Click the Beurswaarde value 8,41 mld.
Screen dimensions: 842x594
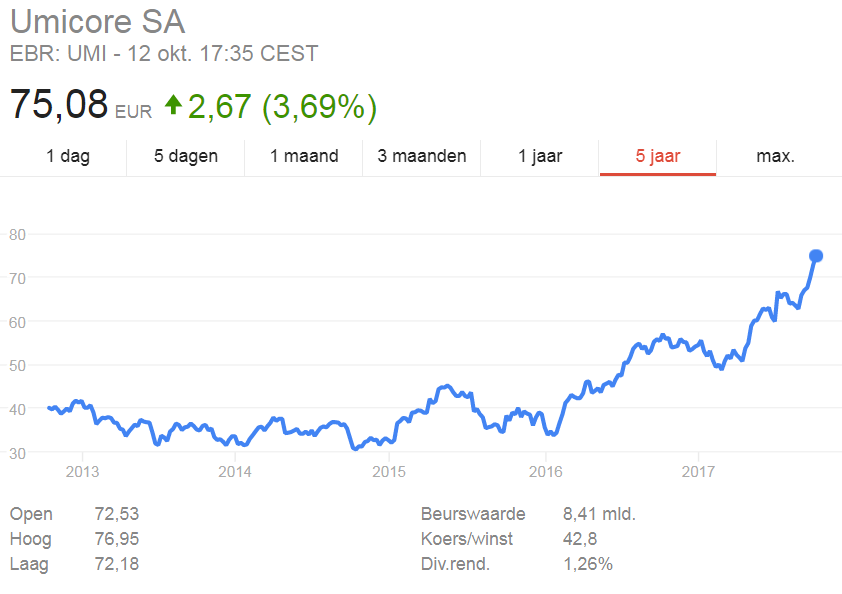point(599,514)
